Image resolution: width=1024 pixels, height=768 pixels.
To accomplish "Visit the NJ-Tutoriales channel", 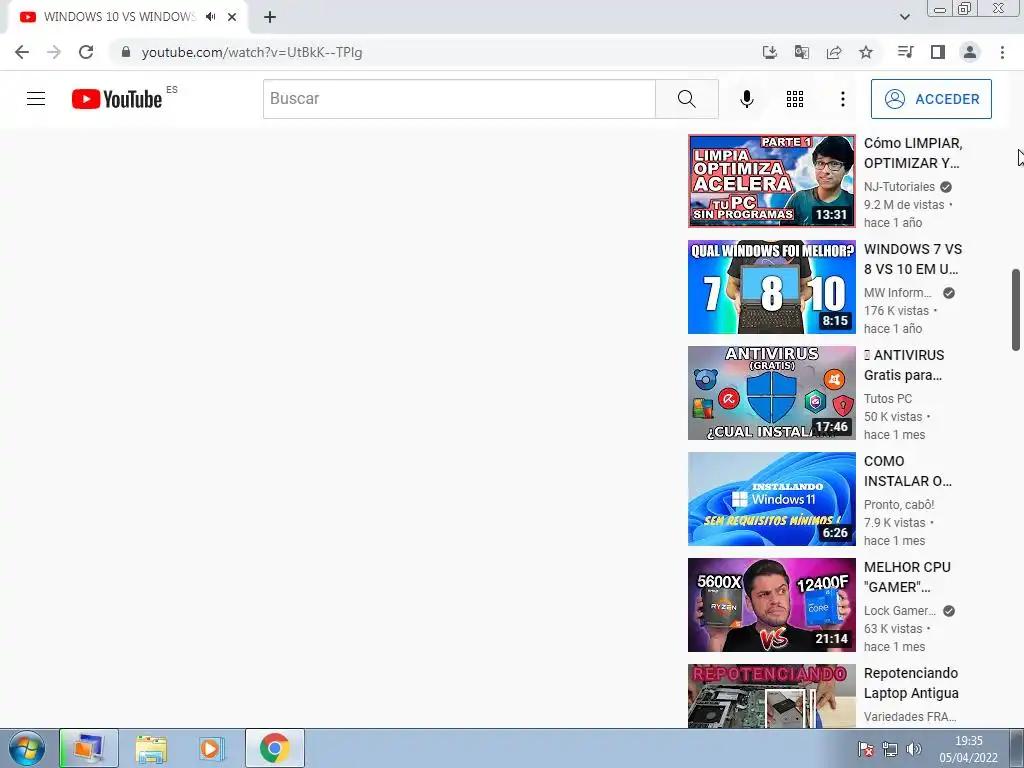I will tap(899, 187).
